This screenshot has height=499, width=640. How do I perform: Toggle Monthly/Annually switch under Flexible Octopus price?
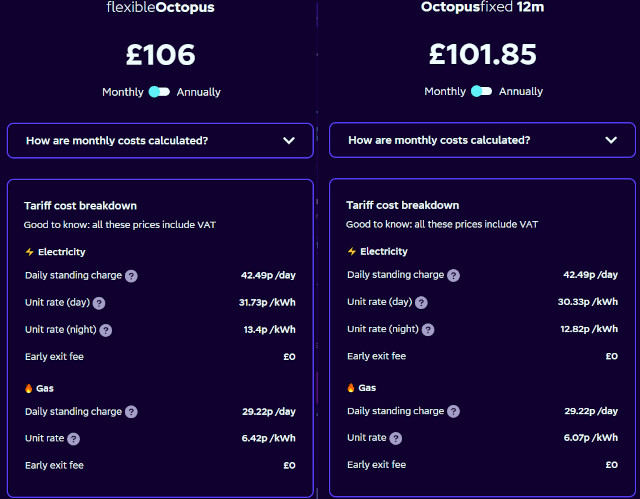pyautogui.click(x=160, y=92)
